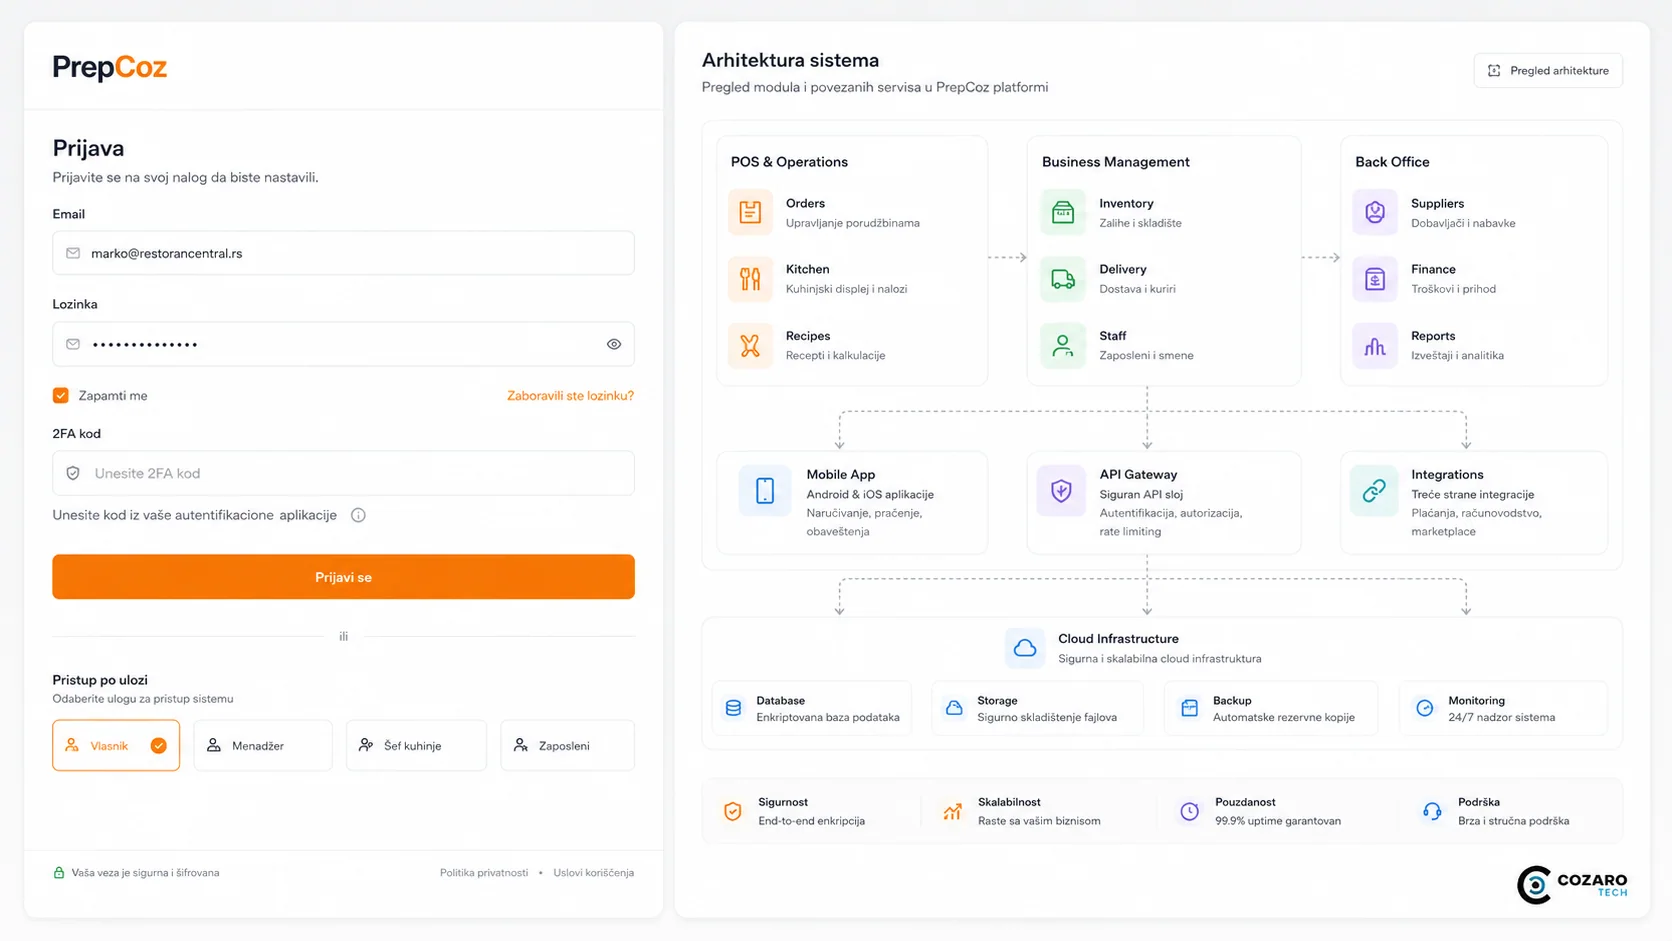Click the Reports chart icon
The width and height of the screenshot is (1672, 941).
point(1375,345)
